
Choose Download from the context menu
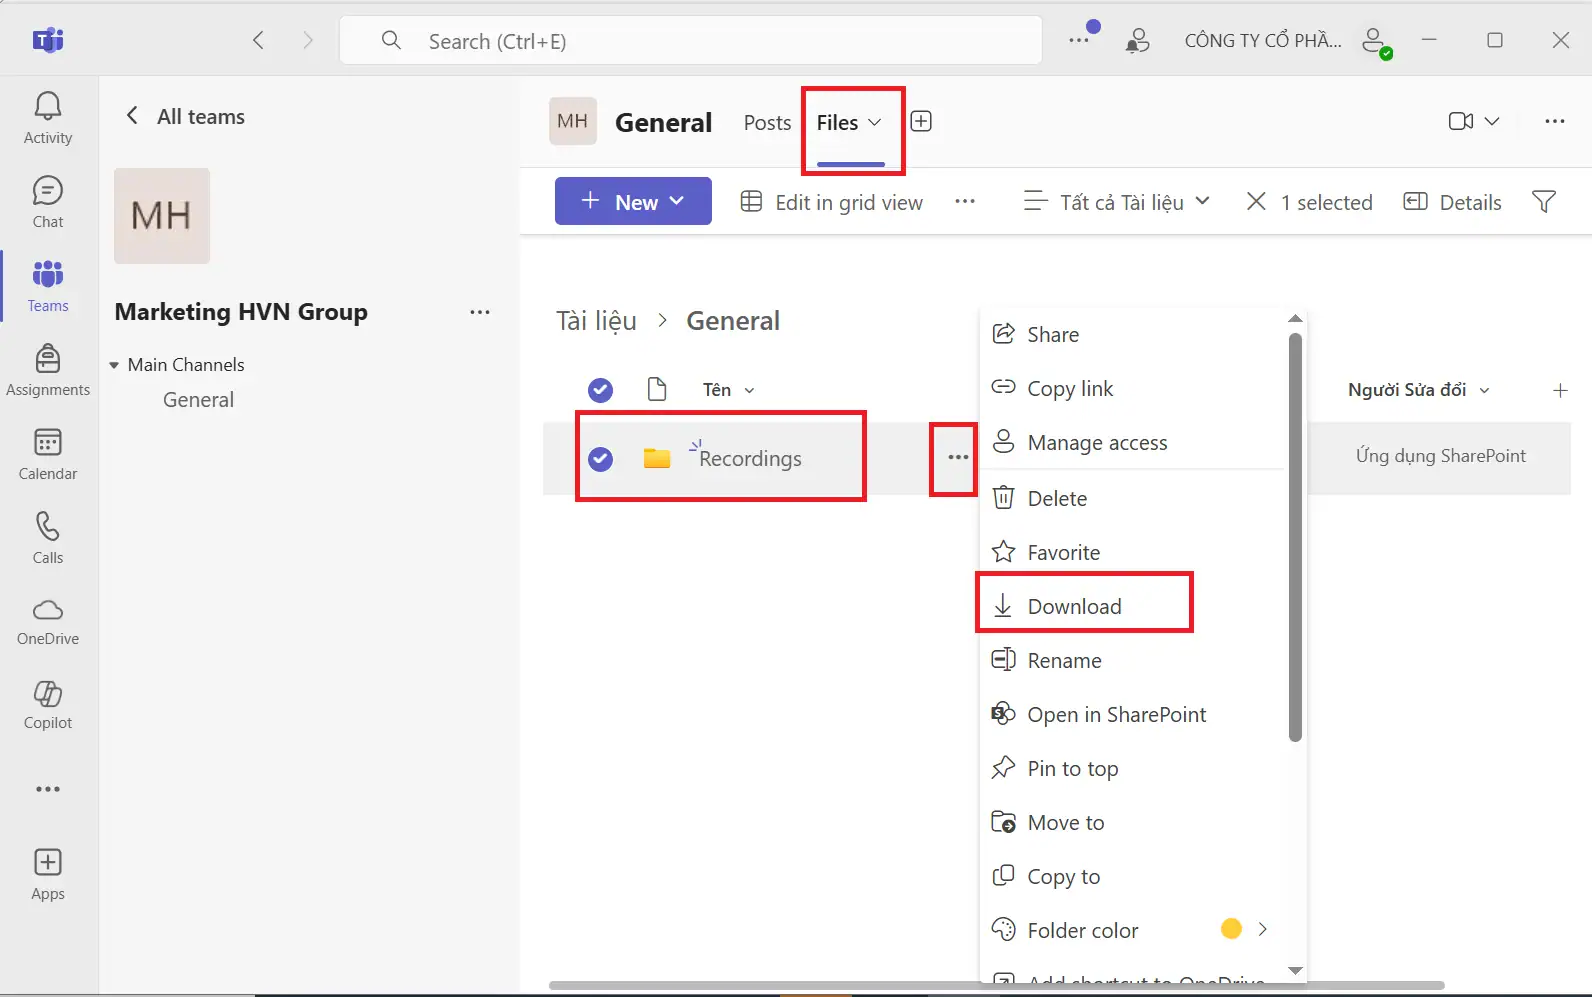click(x=1074, y=607)
